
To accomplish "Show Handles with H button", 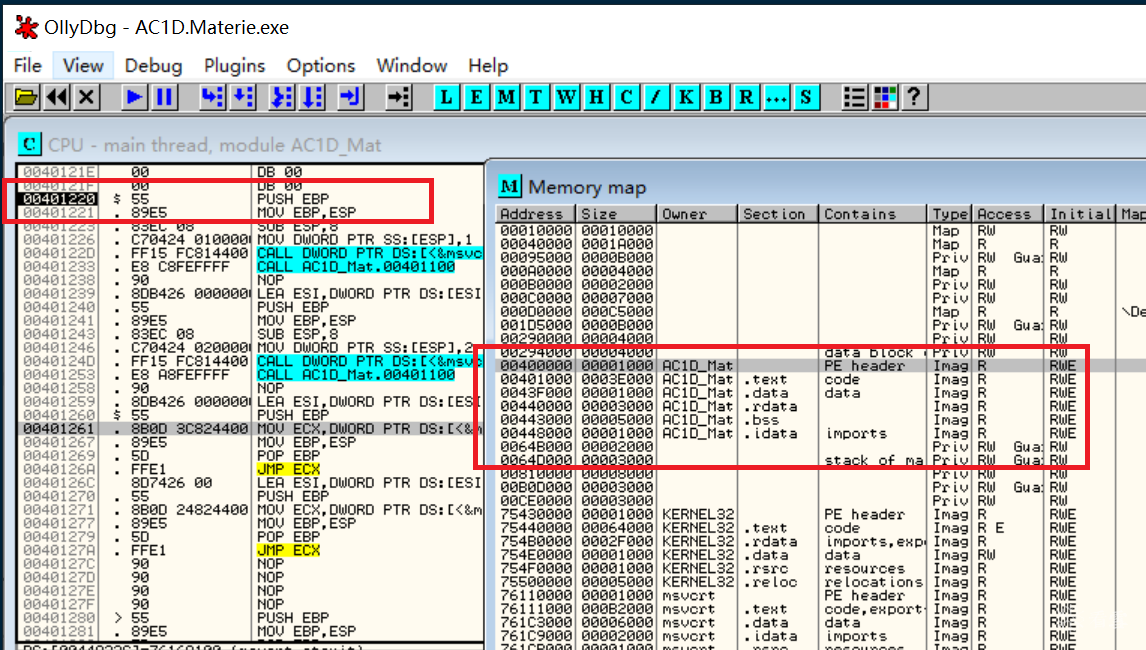I will coord(596,97).
